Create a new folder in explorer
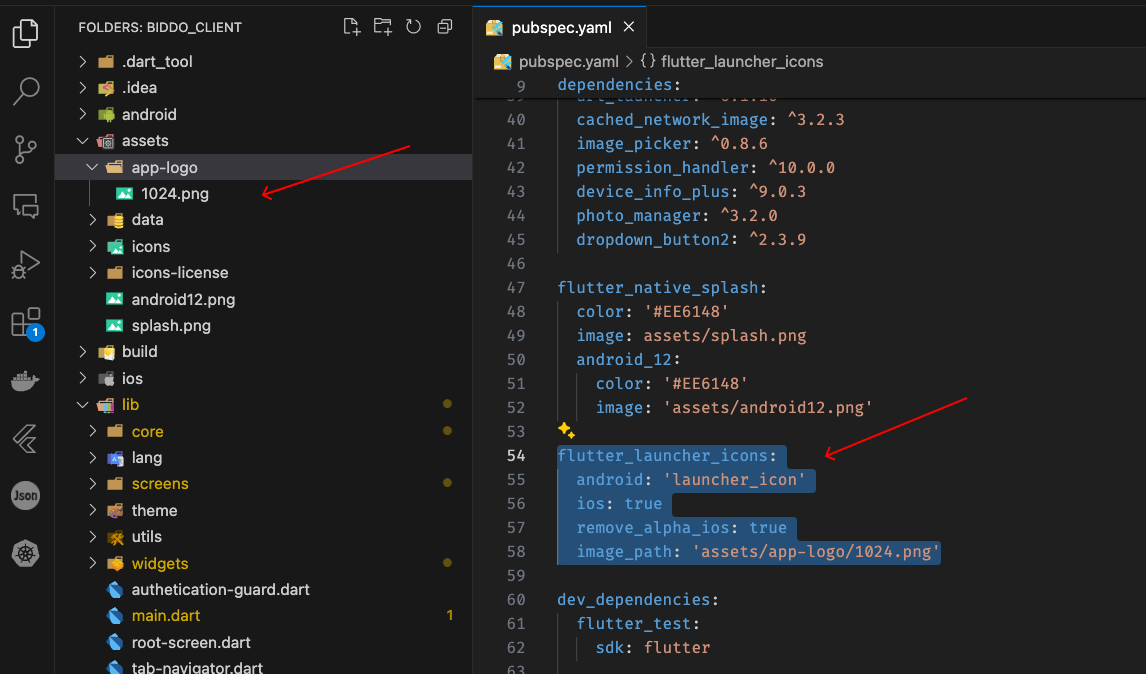Image resolution: width=1146 pixels, height=674 pixels. [x=382, y=27]
